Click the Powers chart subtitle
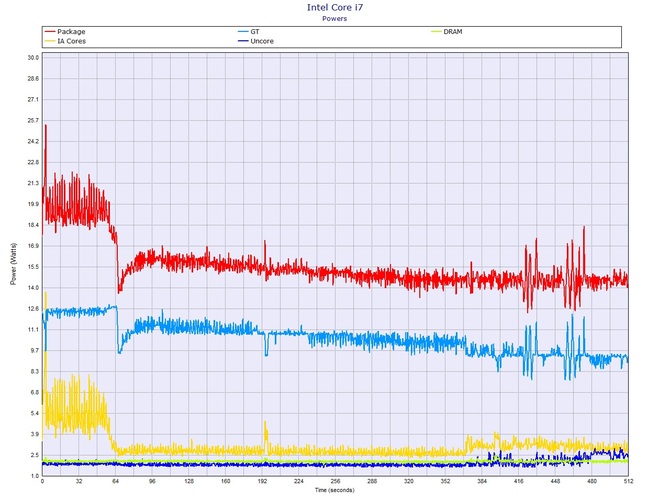 click(335, 19)
